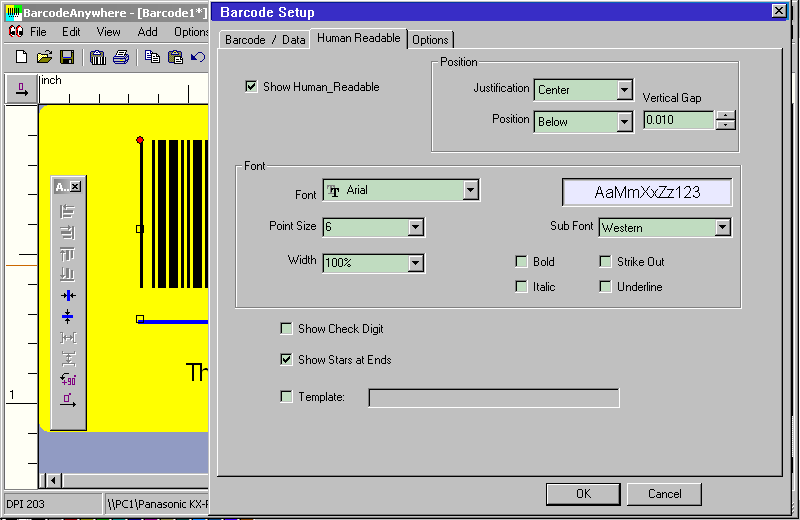
Task: Check the Show Check Digit box
Action: point(286,329)
